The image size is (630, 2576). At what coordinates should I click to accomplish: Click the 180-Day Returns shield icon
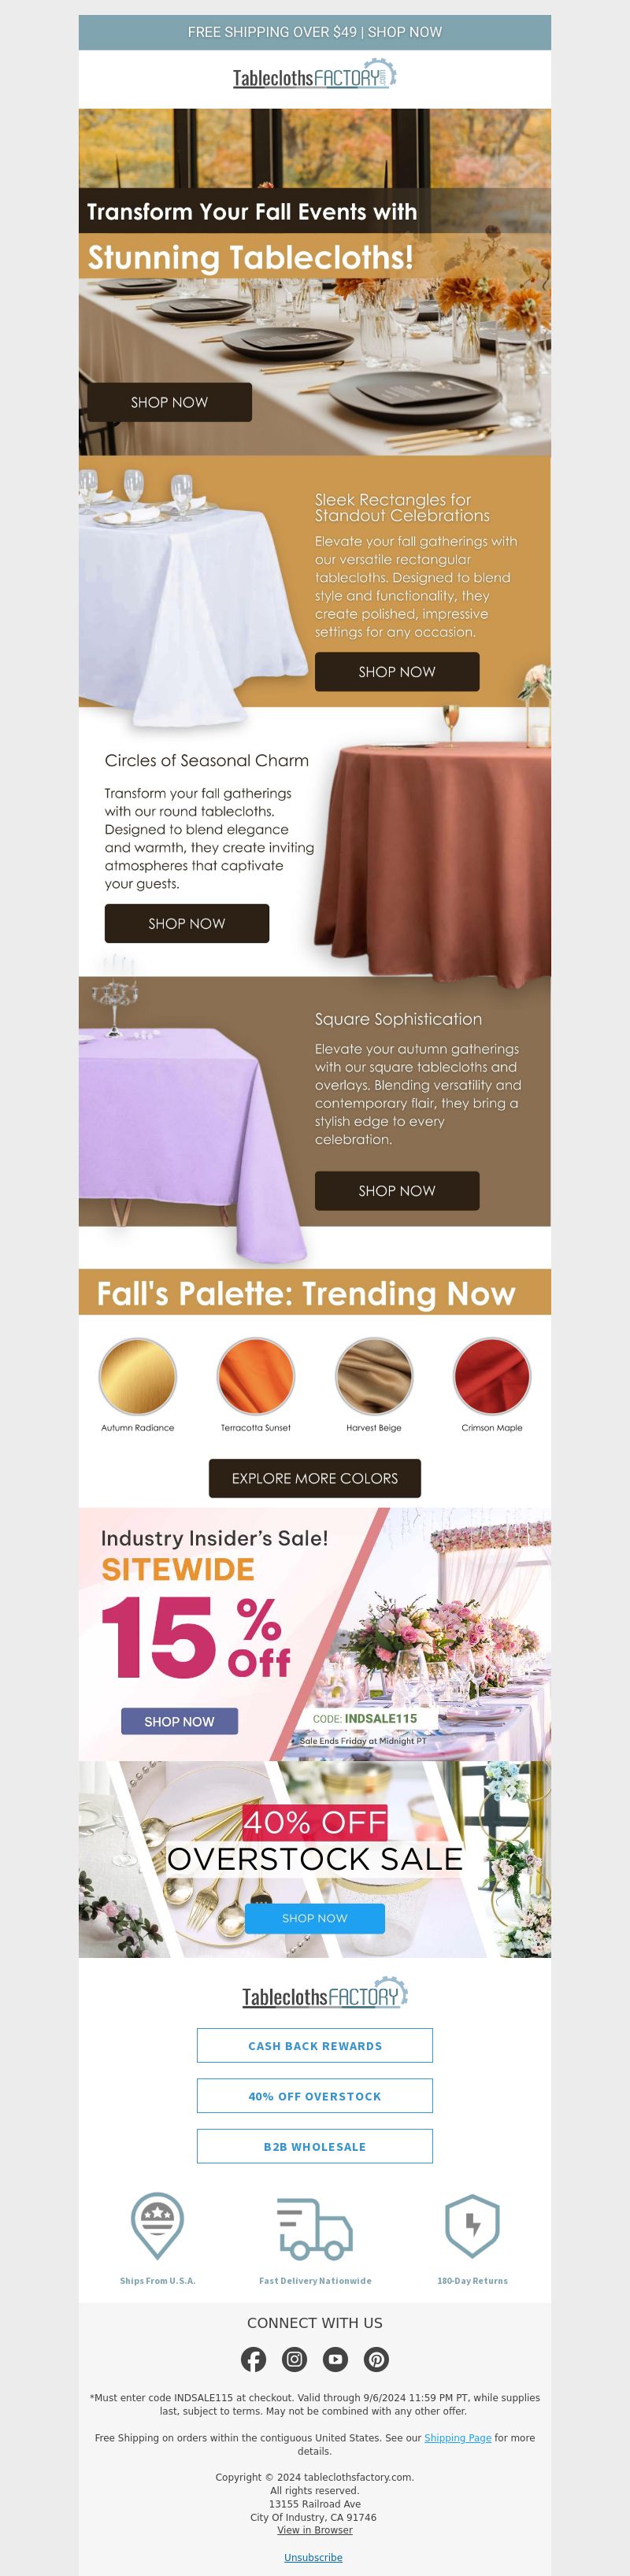pyautogui.click(x=472, y=2226)
